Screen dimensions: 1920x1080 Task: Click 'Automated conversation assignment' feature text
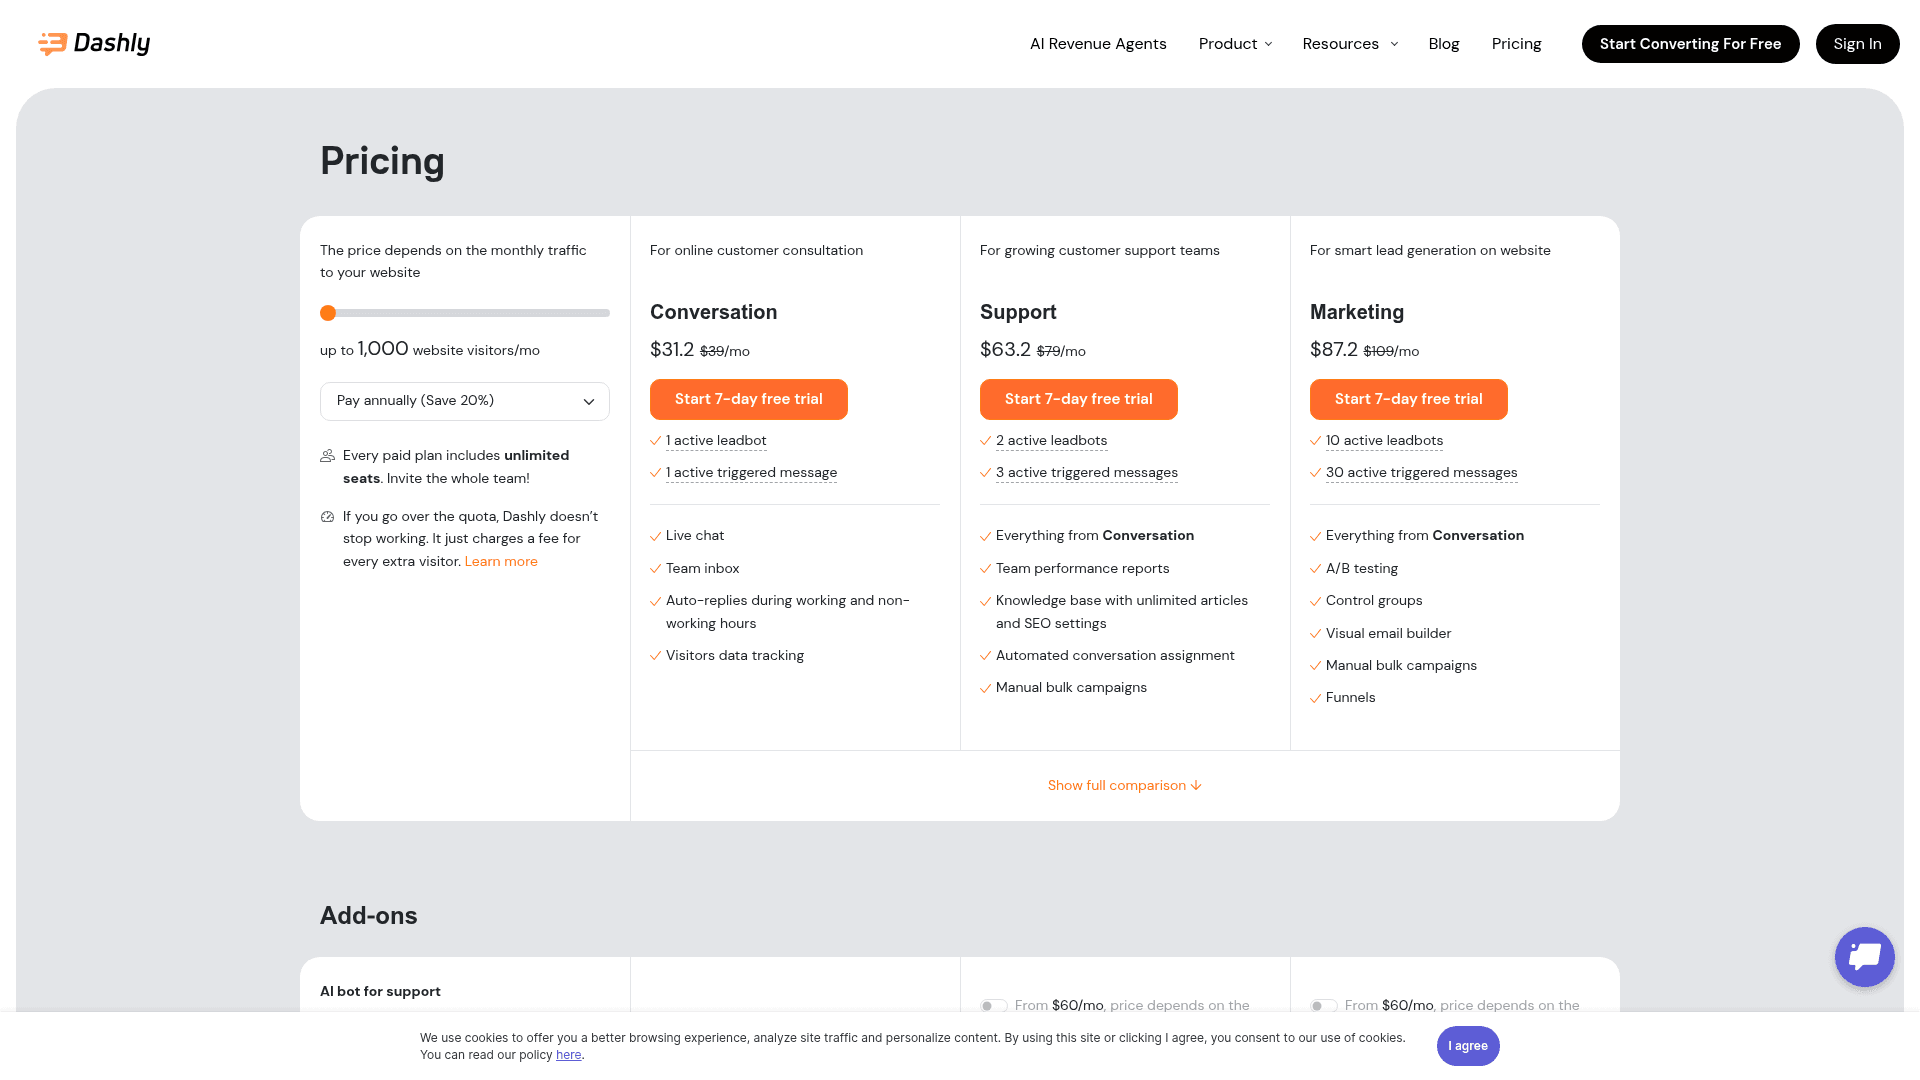click(x=1115, y=656)
